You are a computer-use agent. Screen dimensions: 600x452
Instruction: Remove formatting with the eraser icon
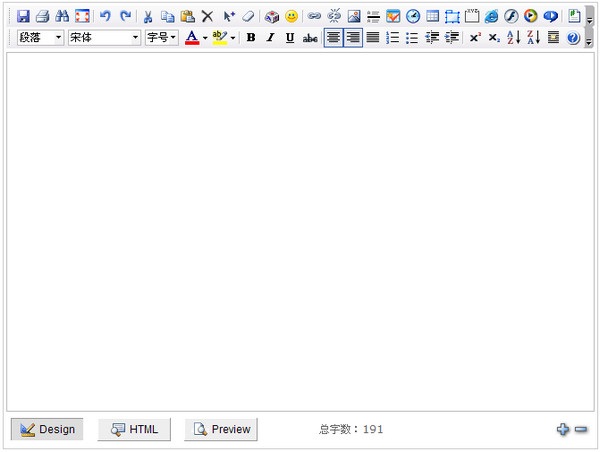pos(248,16)
